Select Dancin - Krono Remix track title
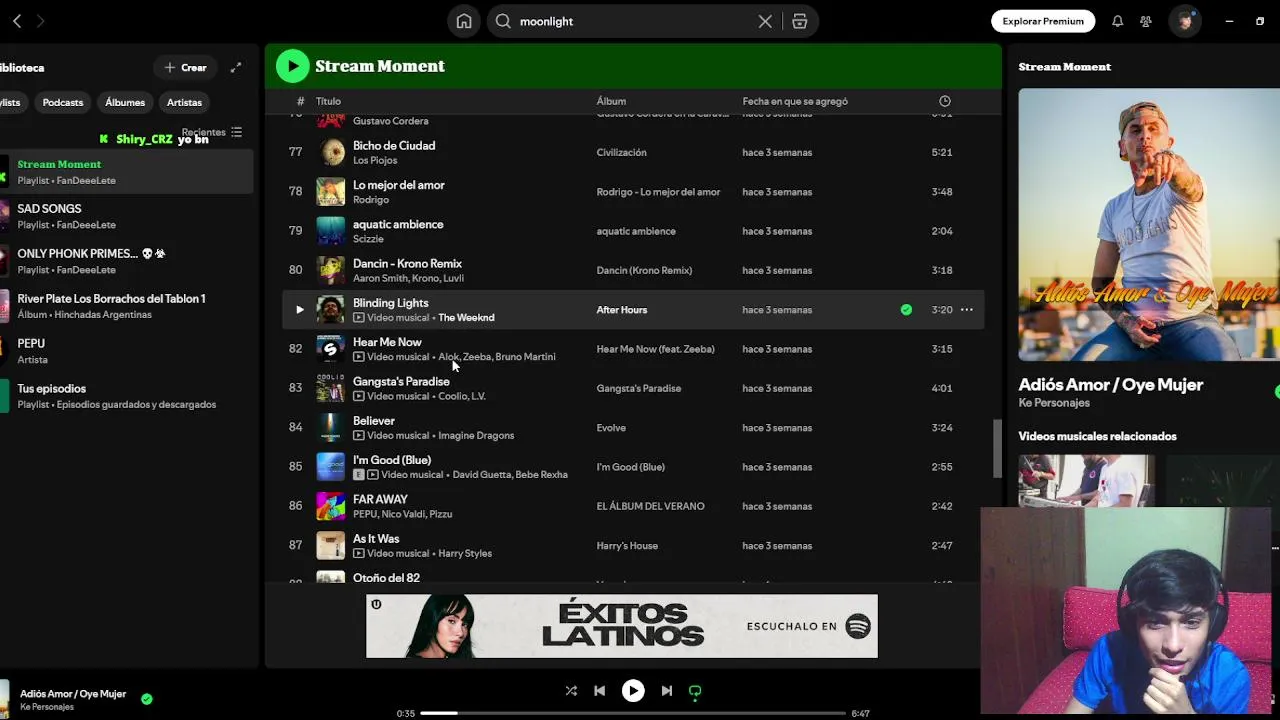The height and width of the screenshot is (720, 1280). (407, 263)
